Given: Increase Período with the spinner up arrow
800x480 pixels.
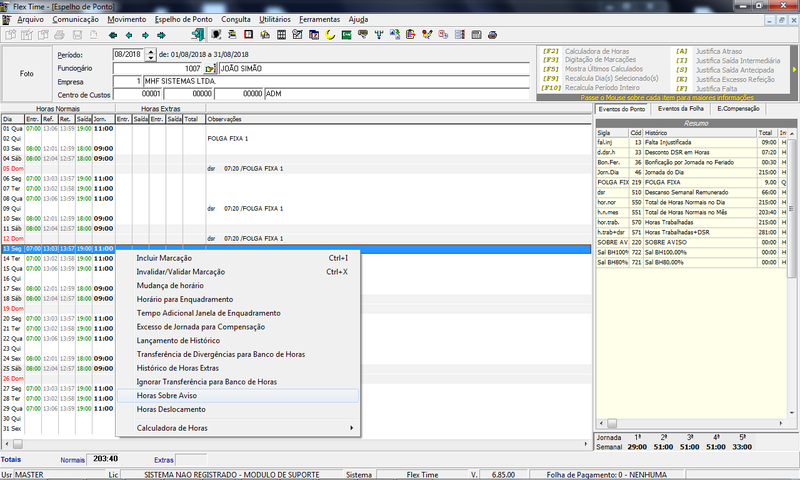Looking at the screenshot, I should coord(151,52).
